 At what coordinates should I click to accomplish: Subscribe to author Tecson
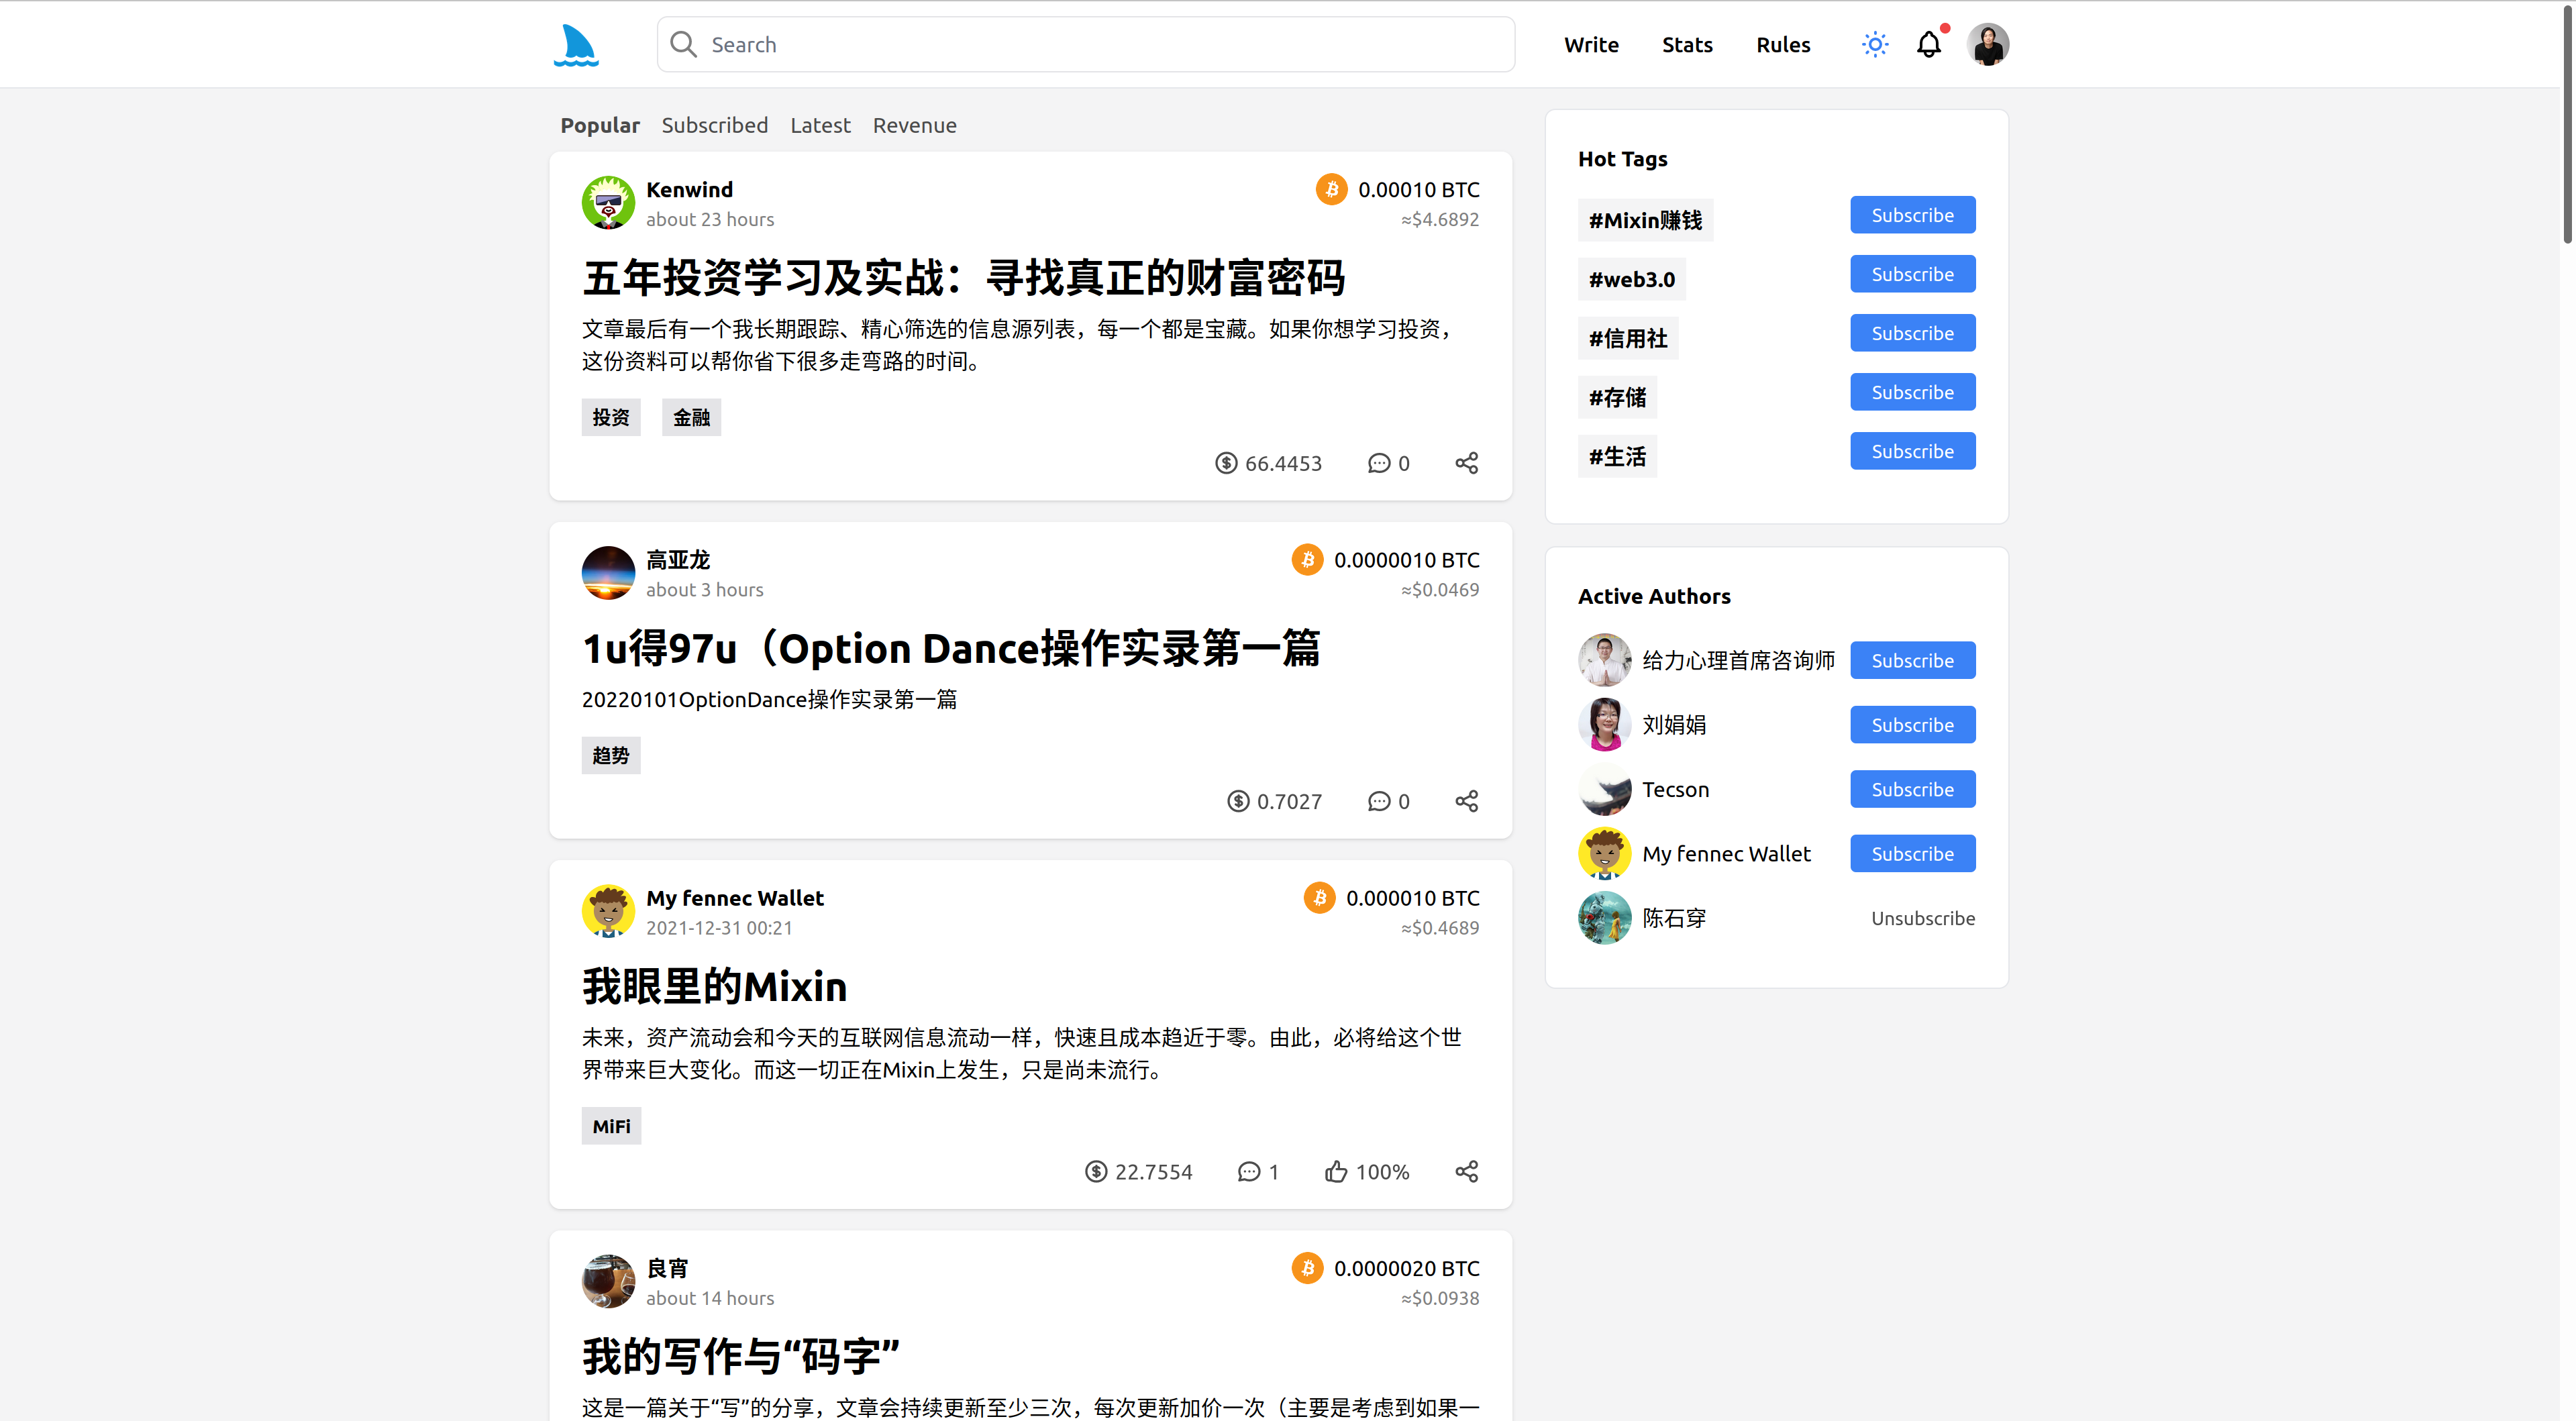[1912, 789]
